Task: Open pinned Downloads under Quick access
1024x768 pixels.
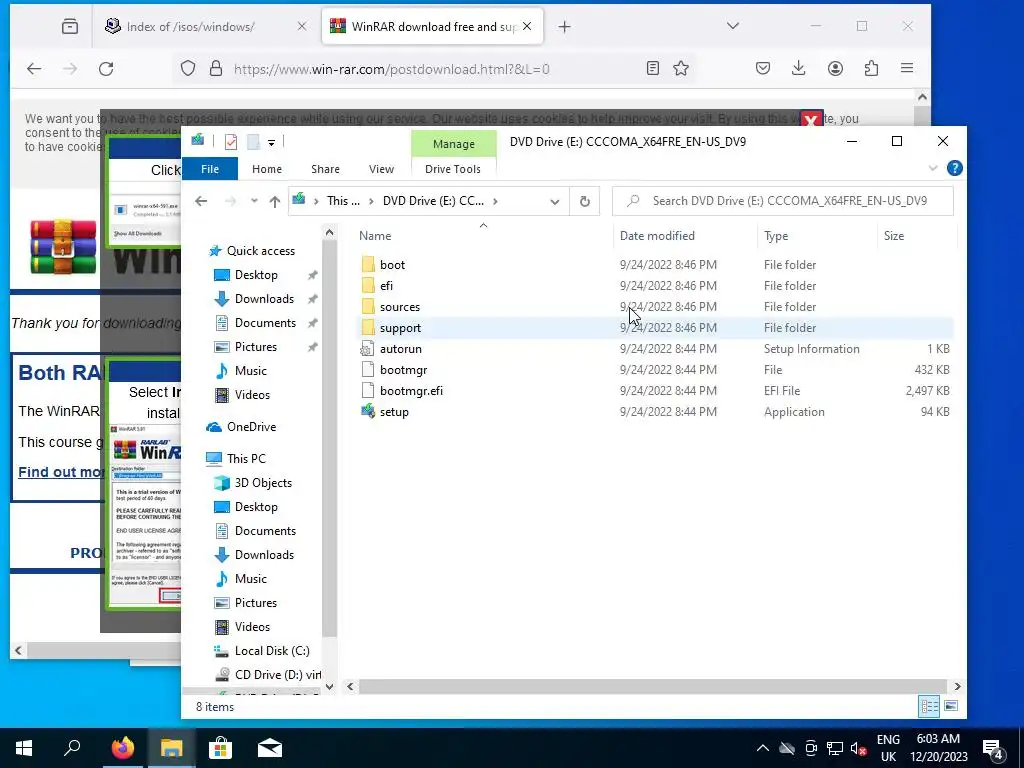Action: 264,298
